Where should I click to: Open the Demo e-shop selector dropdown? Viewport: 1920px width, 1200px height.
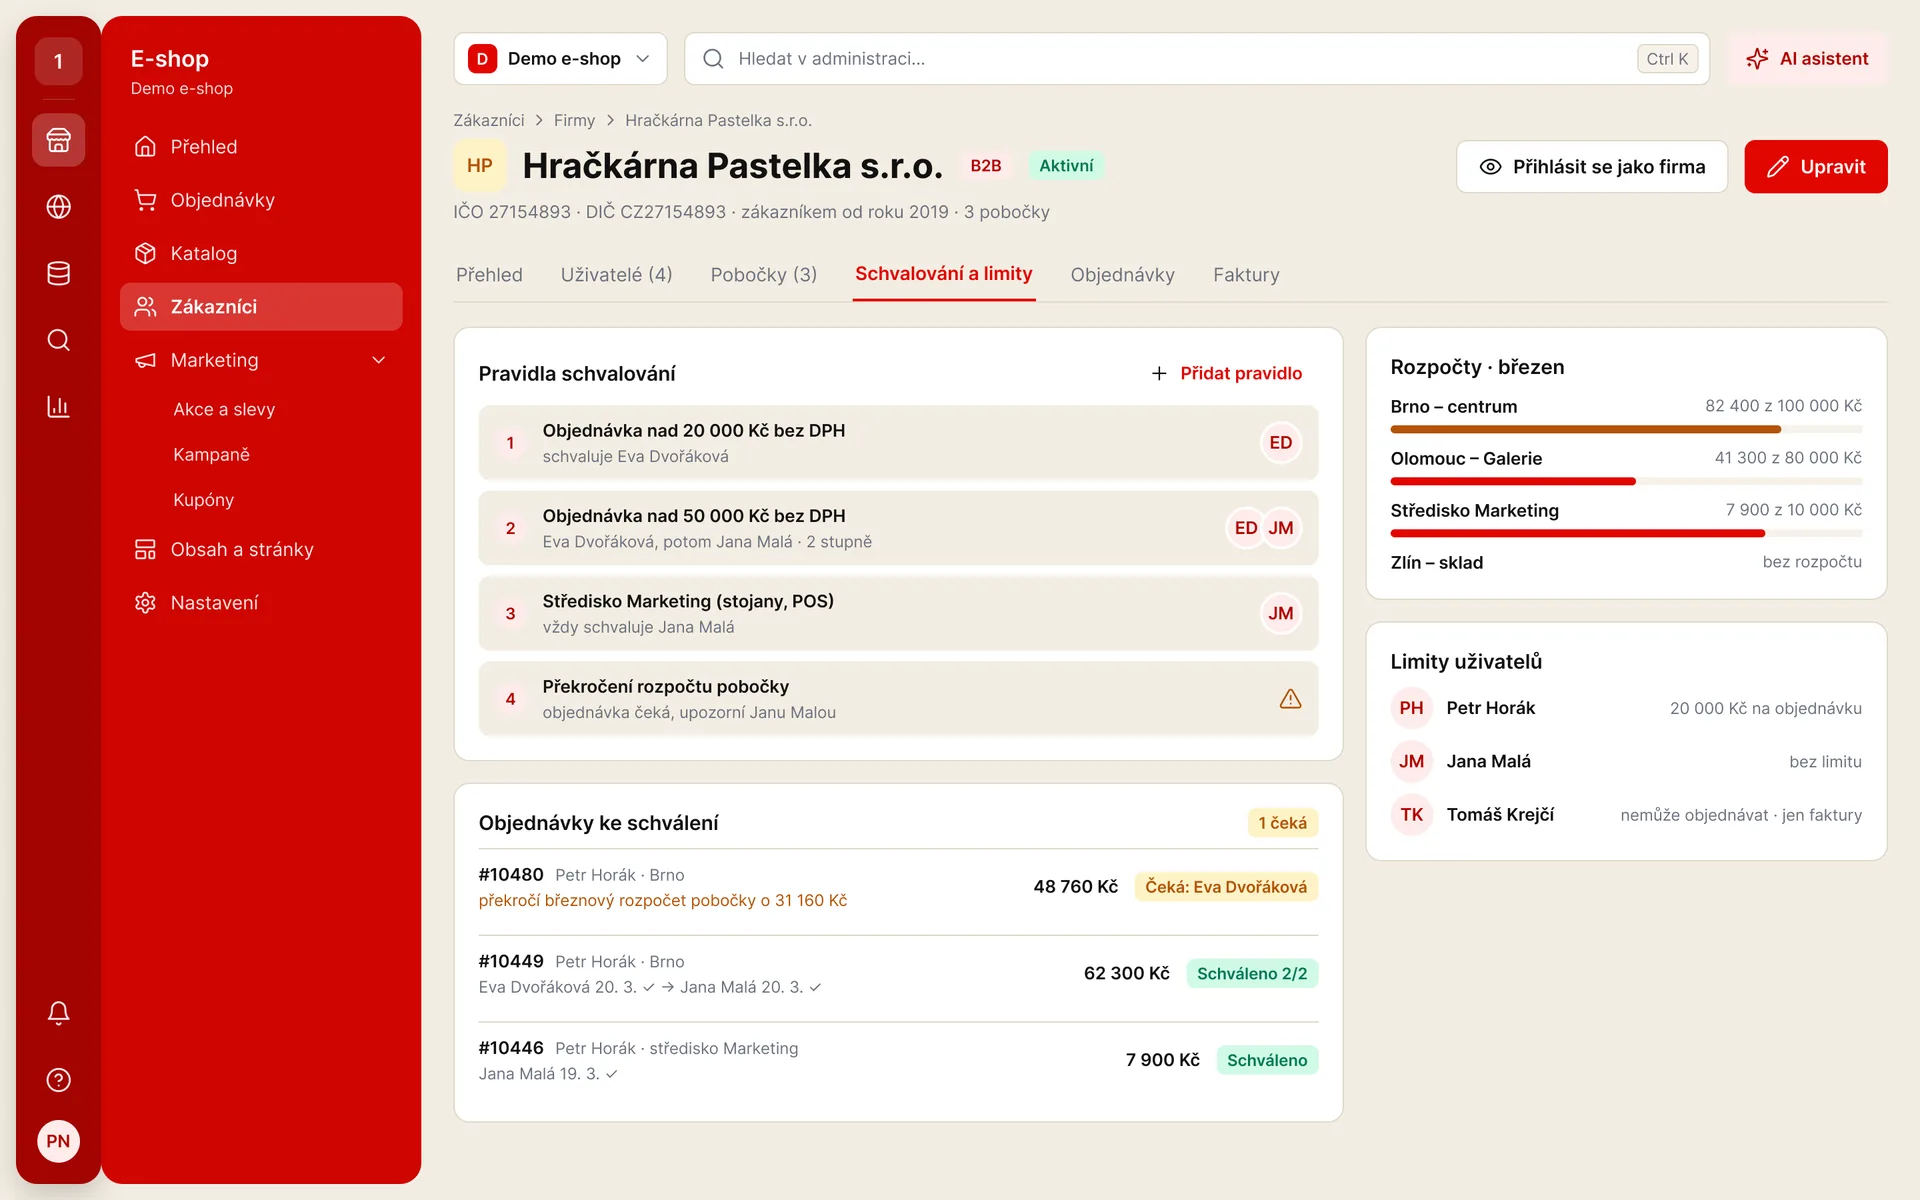pos(560,59)
